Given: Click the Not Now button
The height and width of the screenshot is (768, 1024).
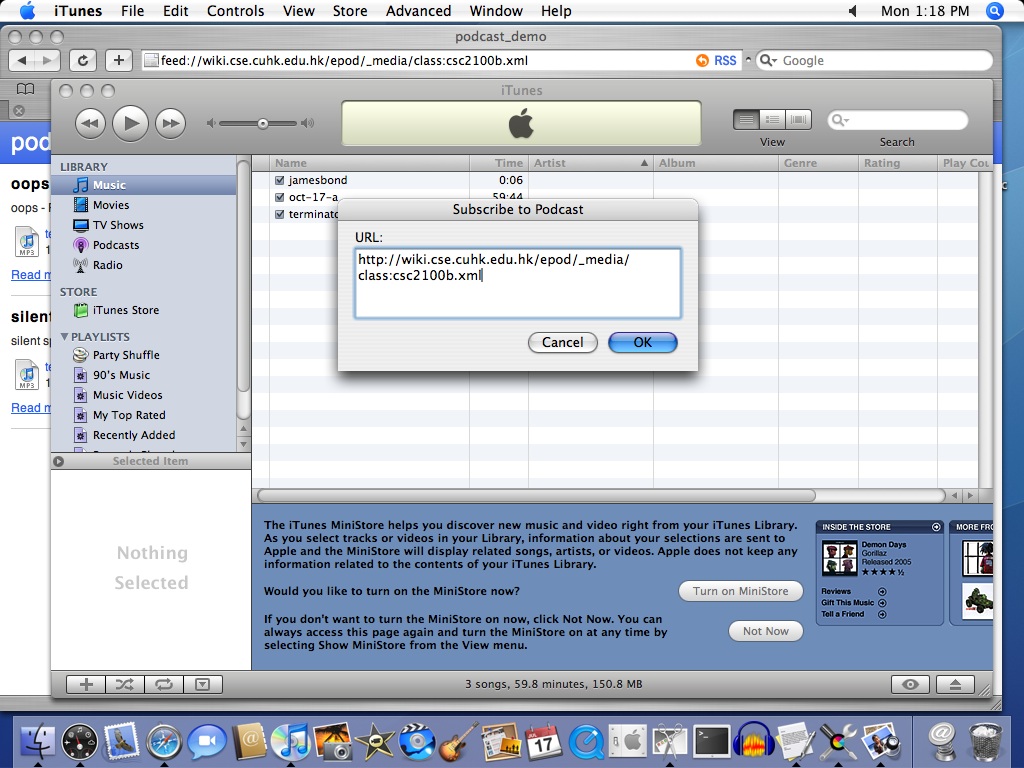Looking at the screenshot, I should click(765, 631).
